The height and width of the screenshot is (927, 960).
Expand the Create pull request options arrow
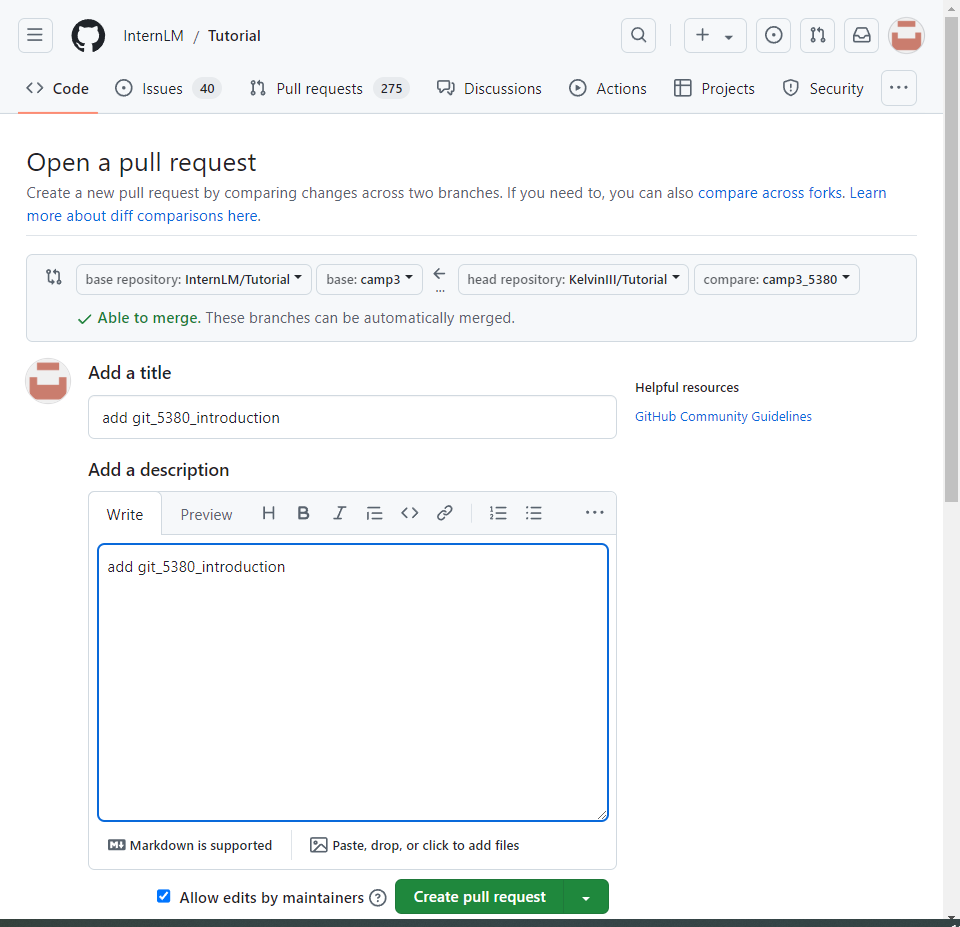pos(586,896)
